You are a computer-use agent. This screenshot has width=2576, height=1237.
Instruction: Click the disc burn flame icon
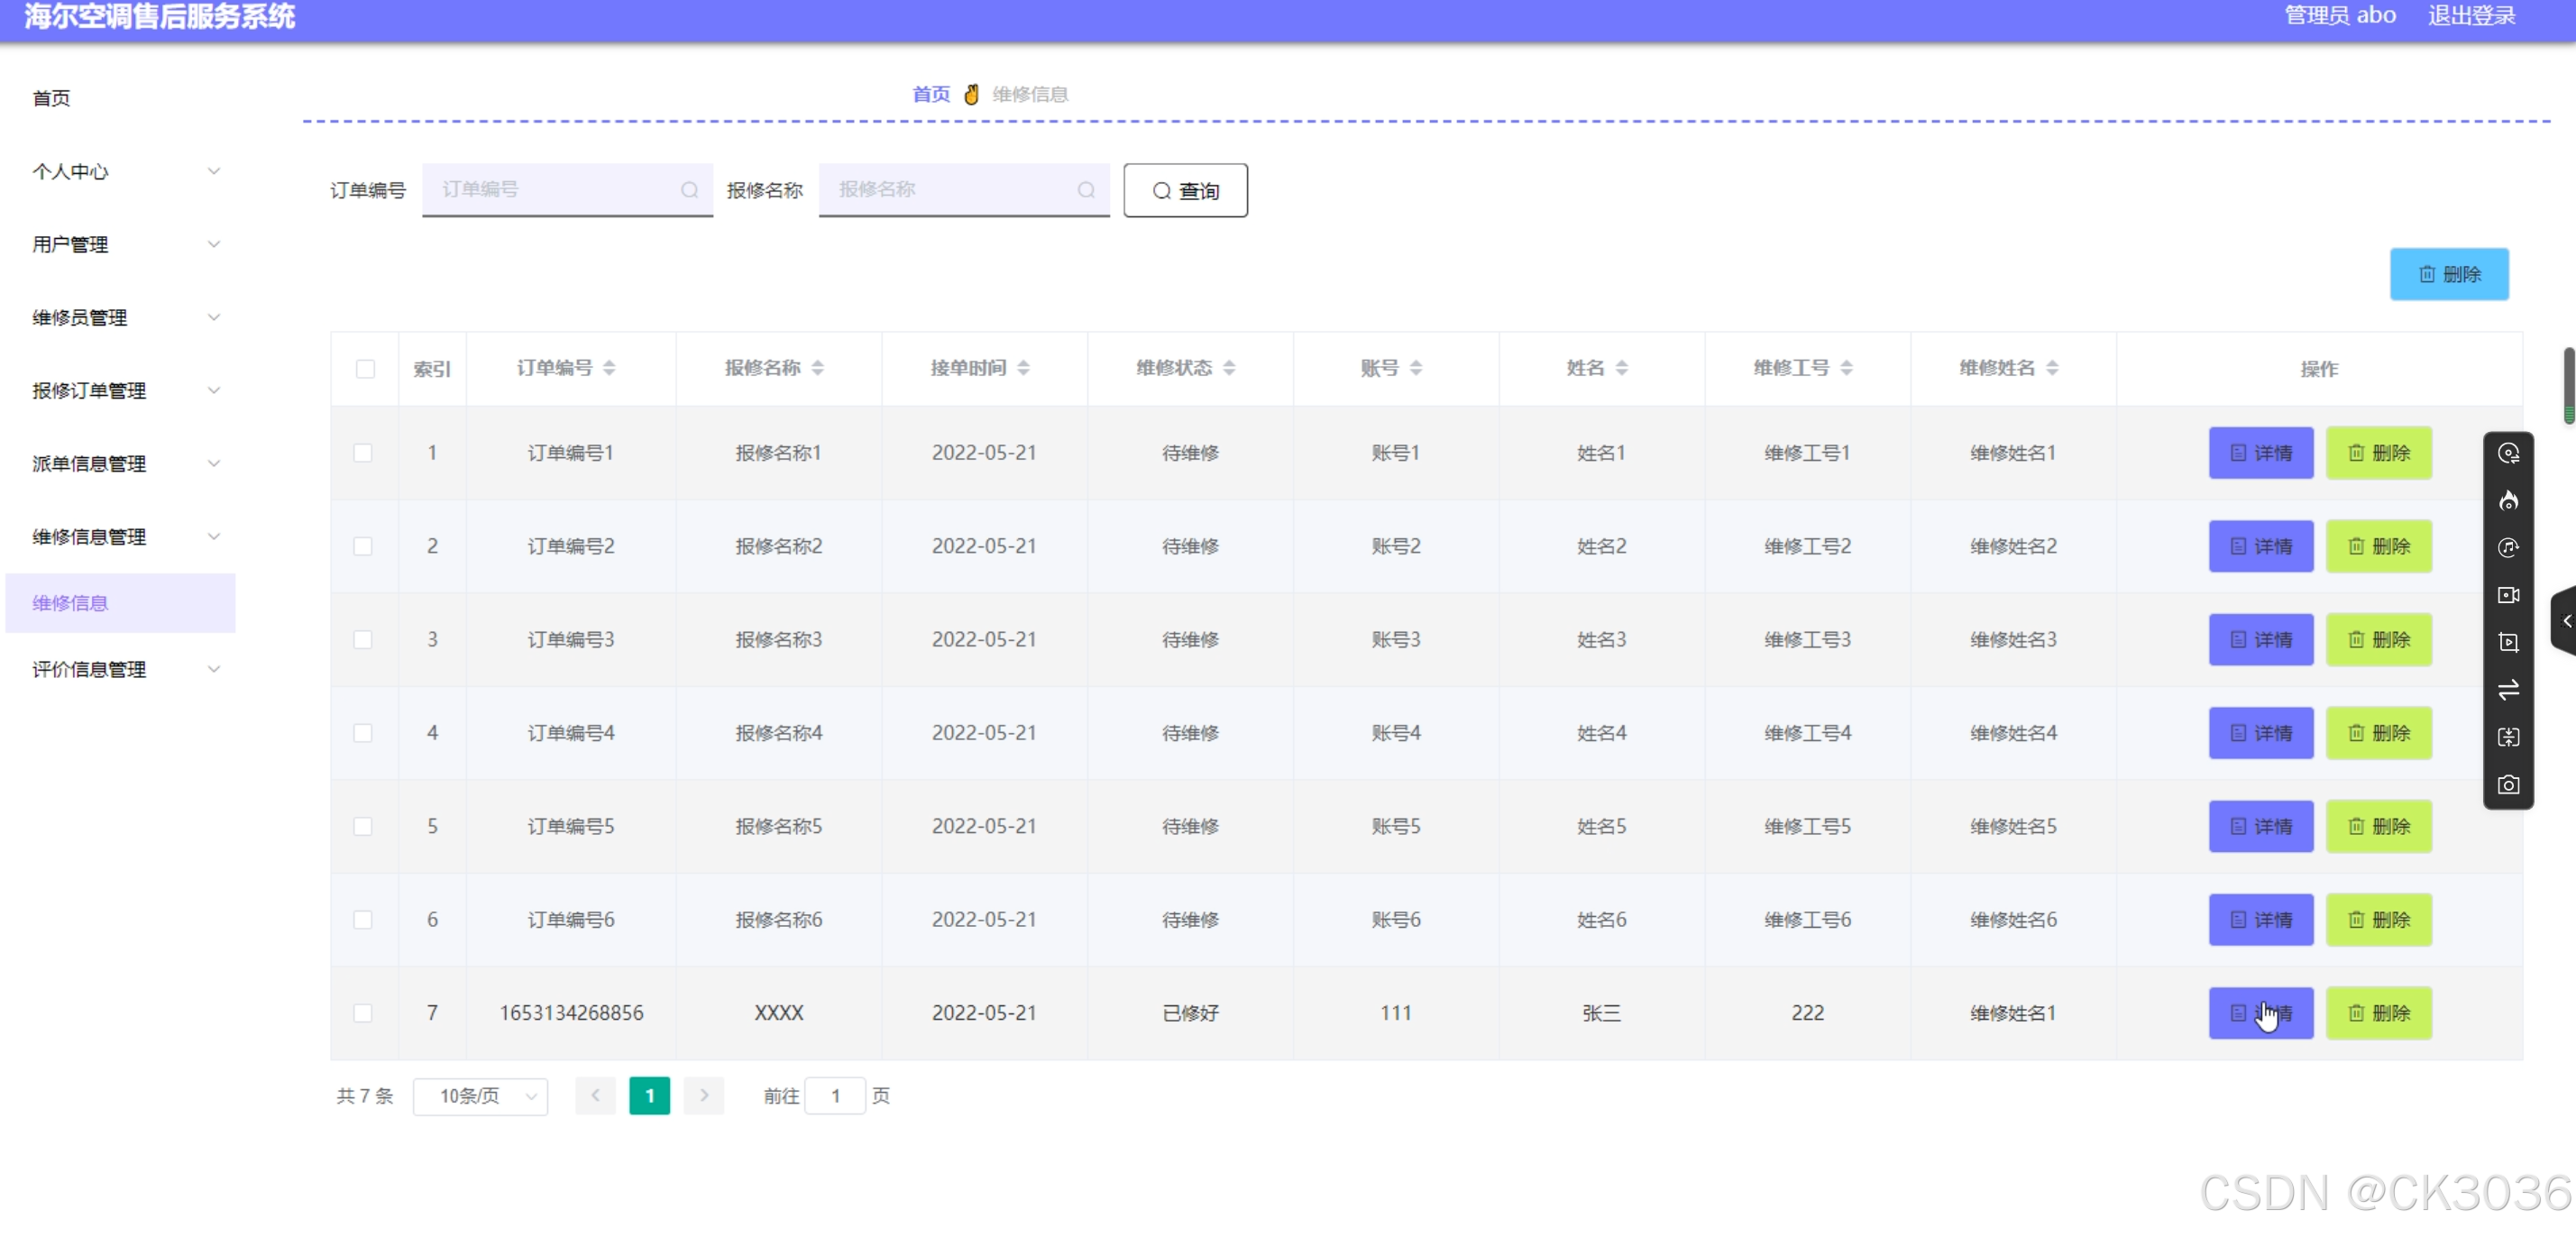coord(2508,501)
